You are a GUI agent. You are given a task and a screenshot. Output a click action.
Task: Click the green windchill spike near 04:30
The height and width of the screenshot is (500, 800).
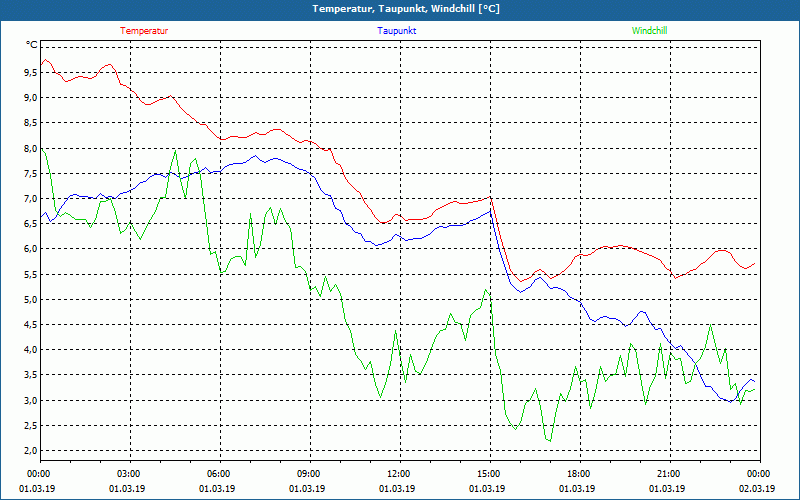coord(176,151)
